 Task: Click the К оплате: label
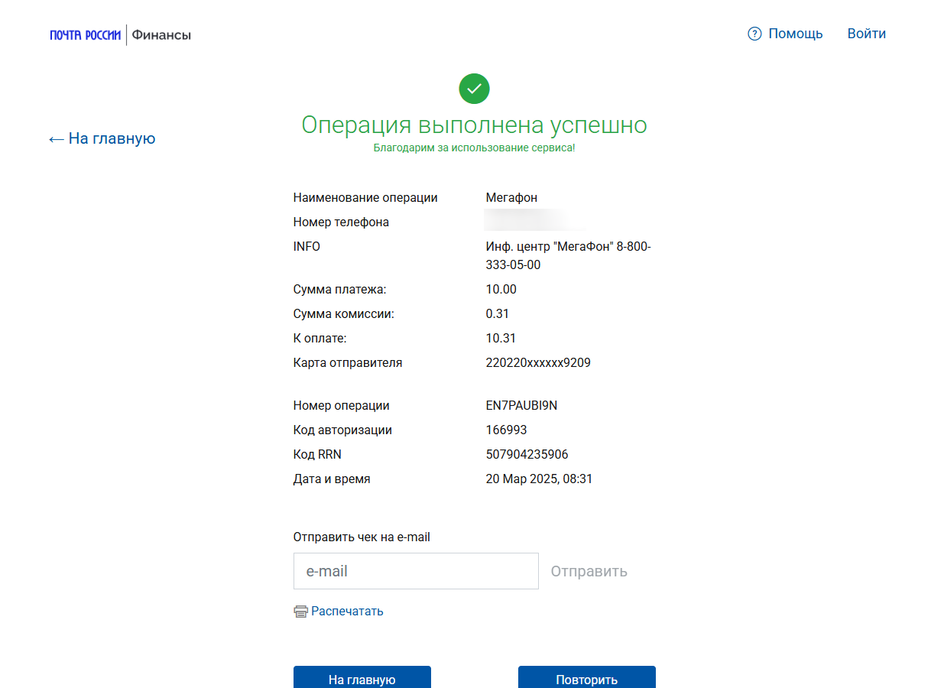tap(320, 338)
